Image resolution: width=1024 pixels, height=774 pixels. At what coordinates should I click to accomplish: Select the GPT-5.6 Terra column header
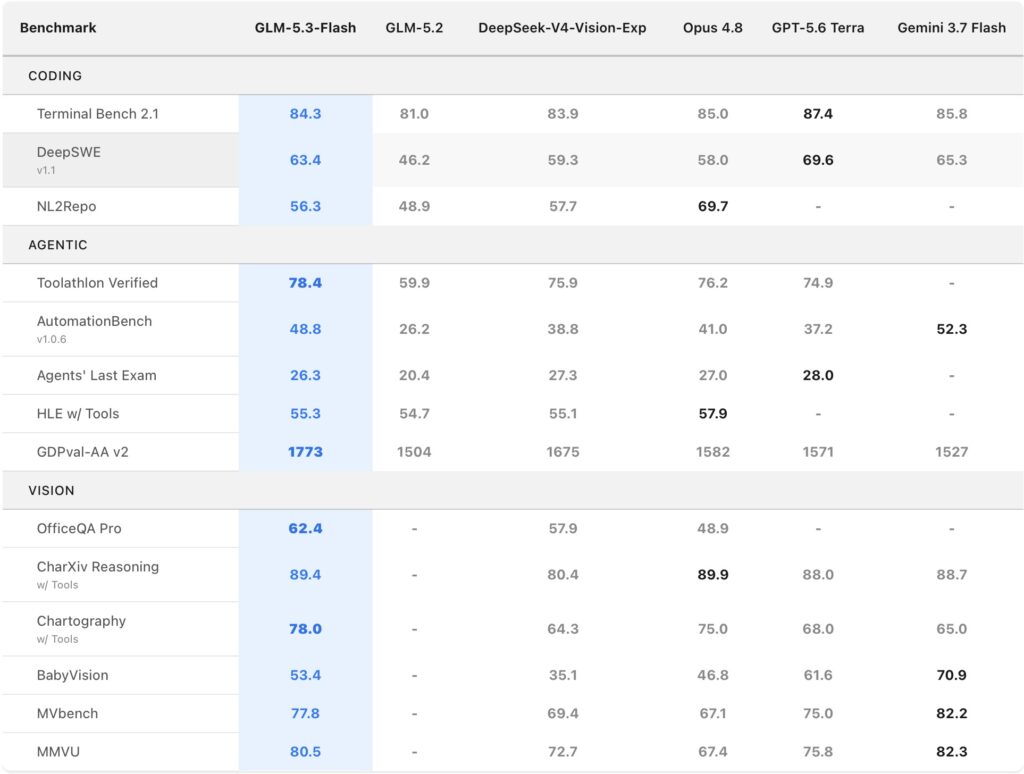click(x=818, y=27)
